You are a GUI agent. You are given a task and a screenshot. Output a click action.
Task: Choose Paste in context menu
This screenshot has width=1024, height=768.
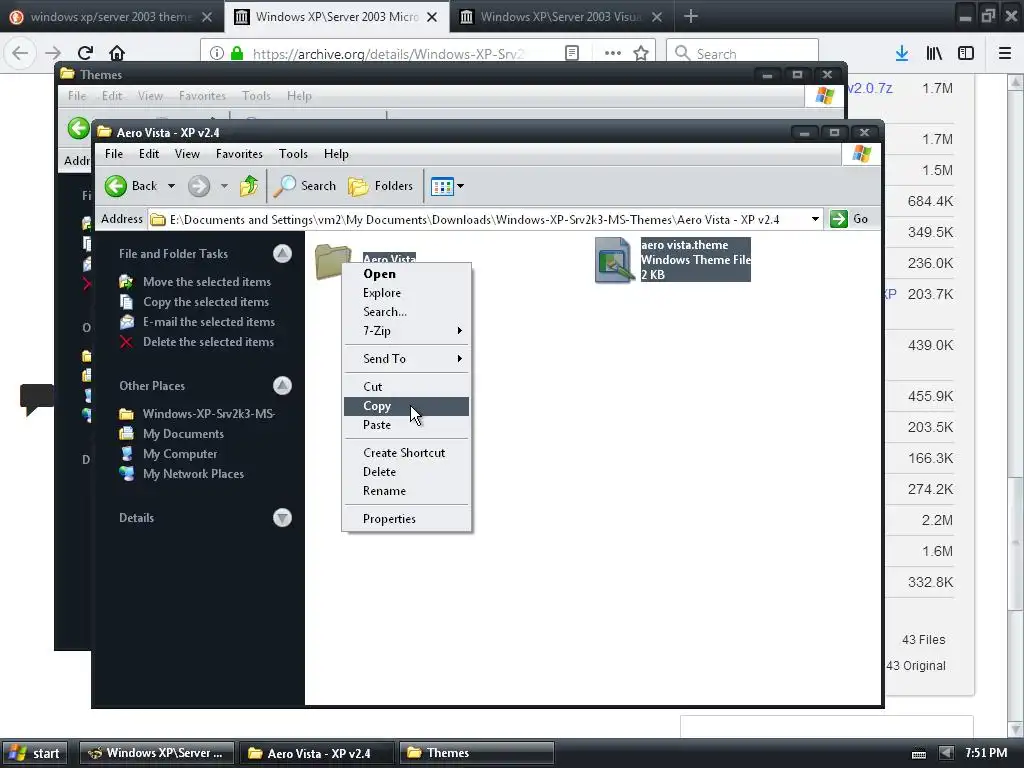pyautogui.click(x=406, y=424)
